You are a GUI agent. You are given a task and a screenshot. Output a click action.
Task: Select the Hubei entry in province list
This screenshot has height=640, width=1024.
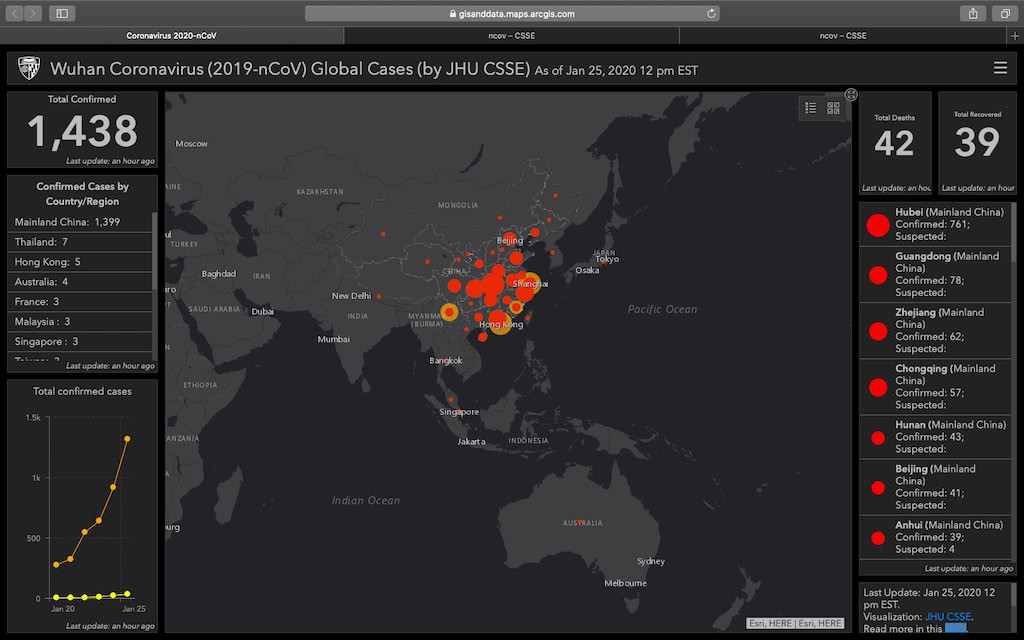pyautogui.click(x=936, y=224)
